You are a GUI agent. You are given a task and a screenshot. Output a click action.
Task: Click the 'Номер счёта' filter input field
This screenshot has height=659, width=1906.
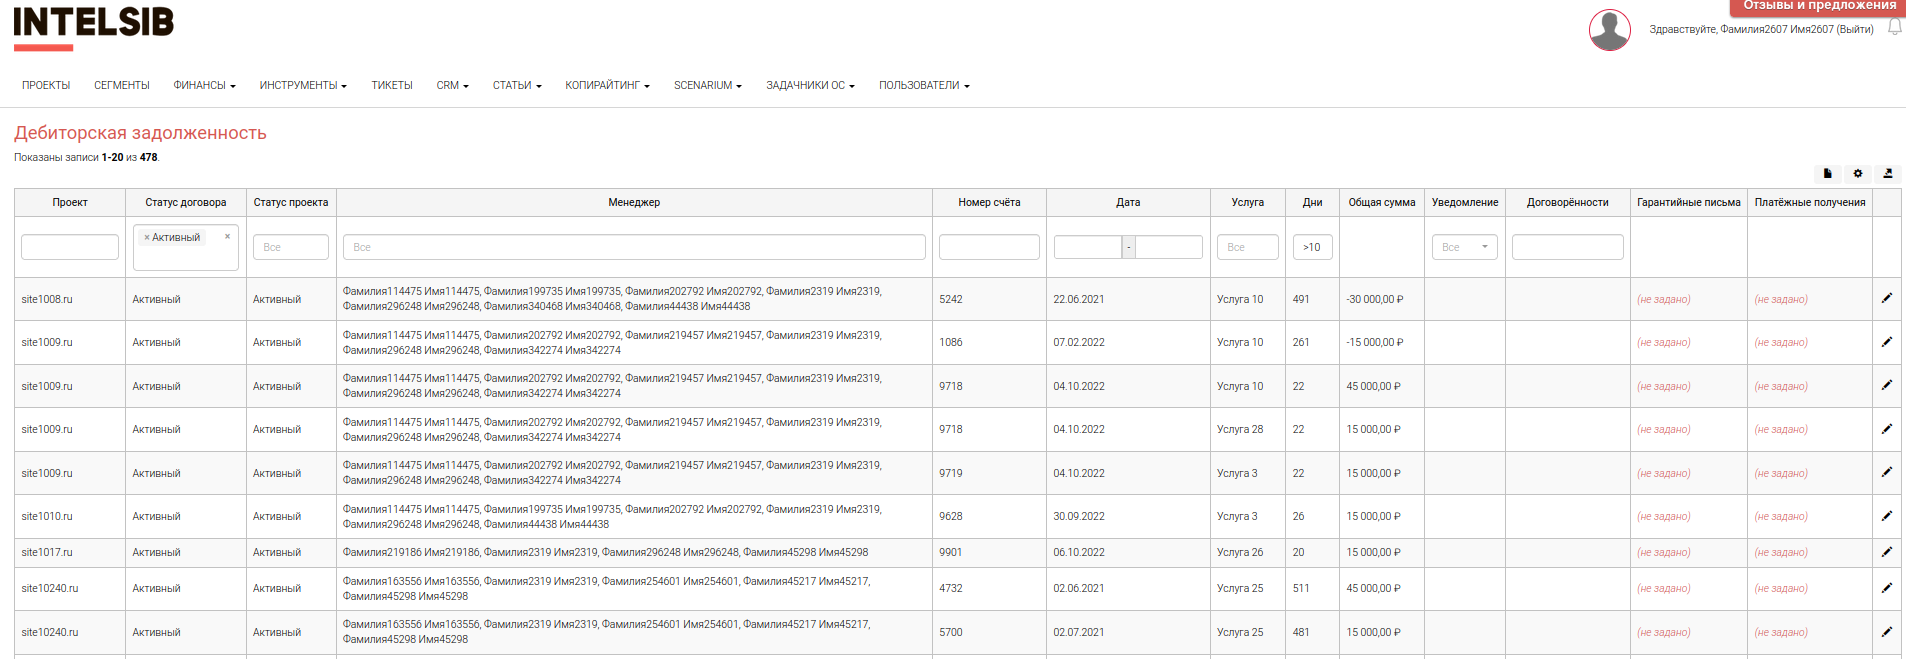(988, 247)
